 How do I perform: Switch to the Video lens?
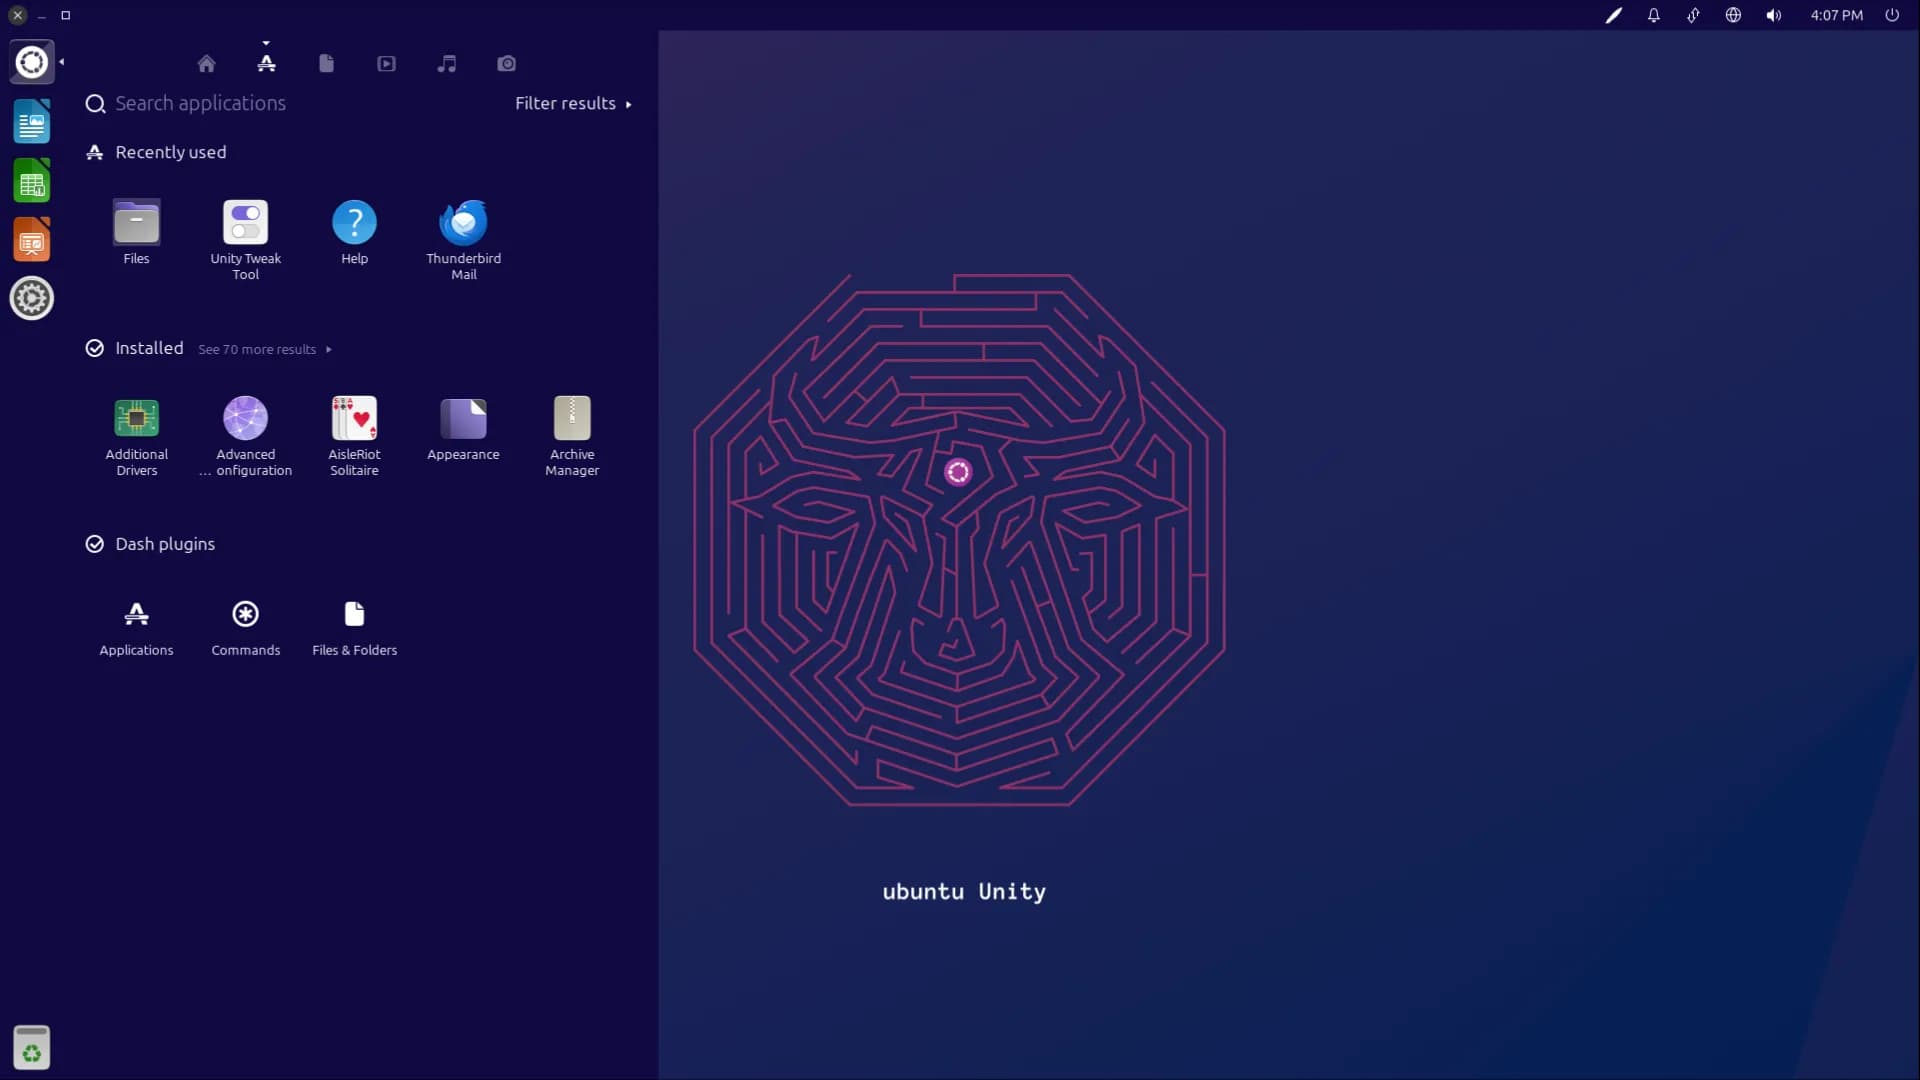click(386, 63)
